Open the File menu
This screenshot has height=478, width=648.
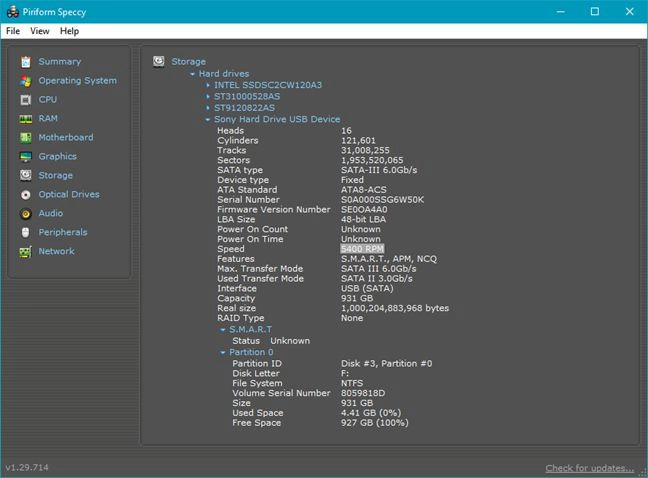click(x=13, y=31)
